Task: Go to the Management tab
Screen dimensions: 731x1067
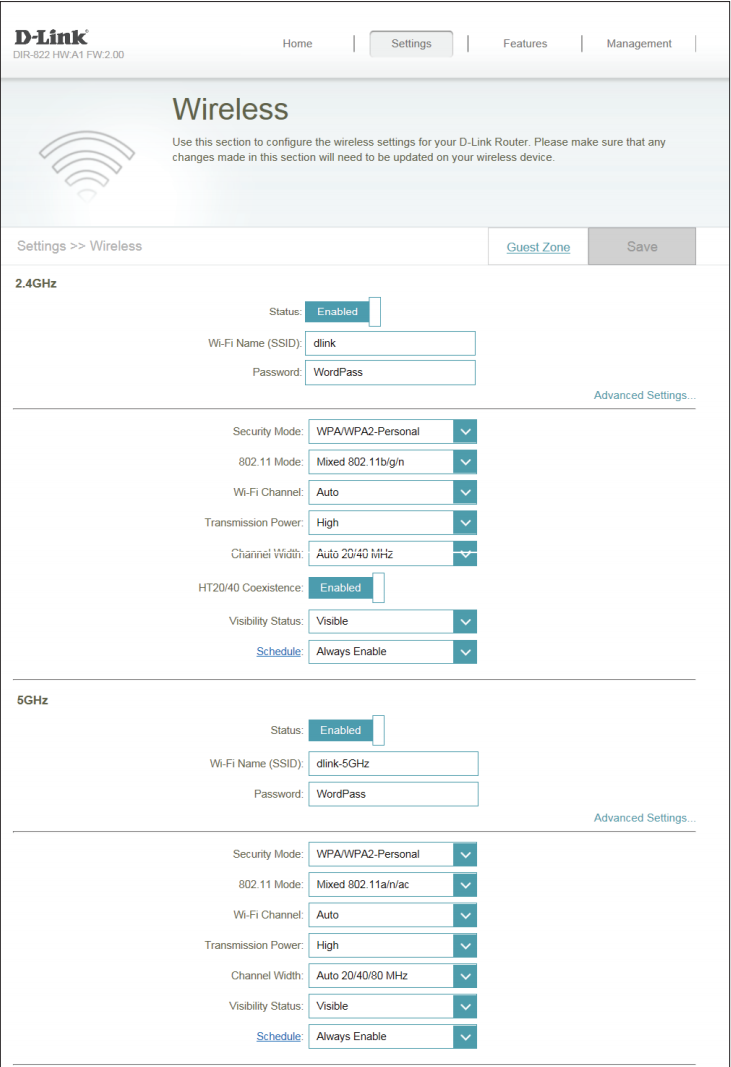Action: coord(638,44)
